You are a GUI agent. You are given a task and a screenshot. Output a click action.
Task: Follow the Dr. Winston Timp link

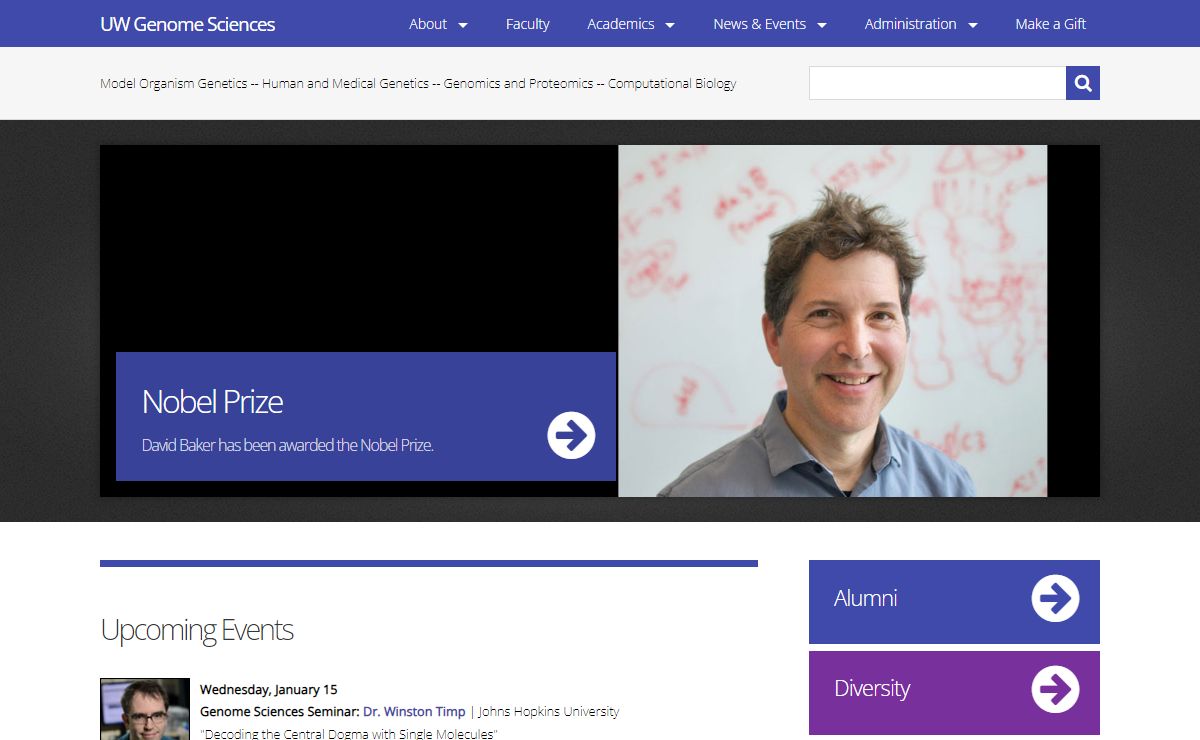414,712
